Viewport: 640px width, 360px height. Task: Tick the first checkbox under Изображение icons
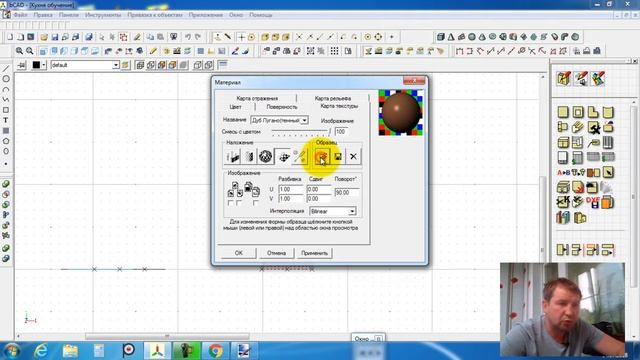pos(231,203)
